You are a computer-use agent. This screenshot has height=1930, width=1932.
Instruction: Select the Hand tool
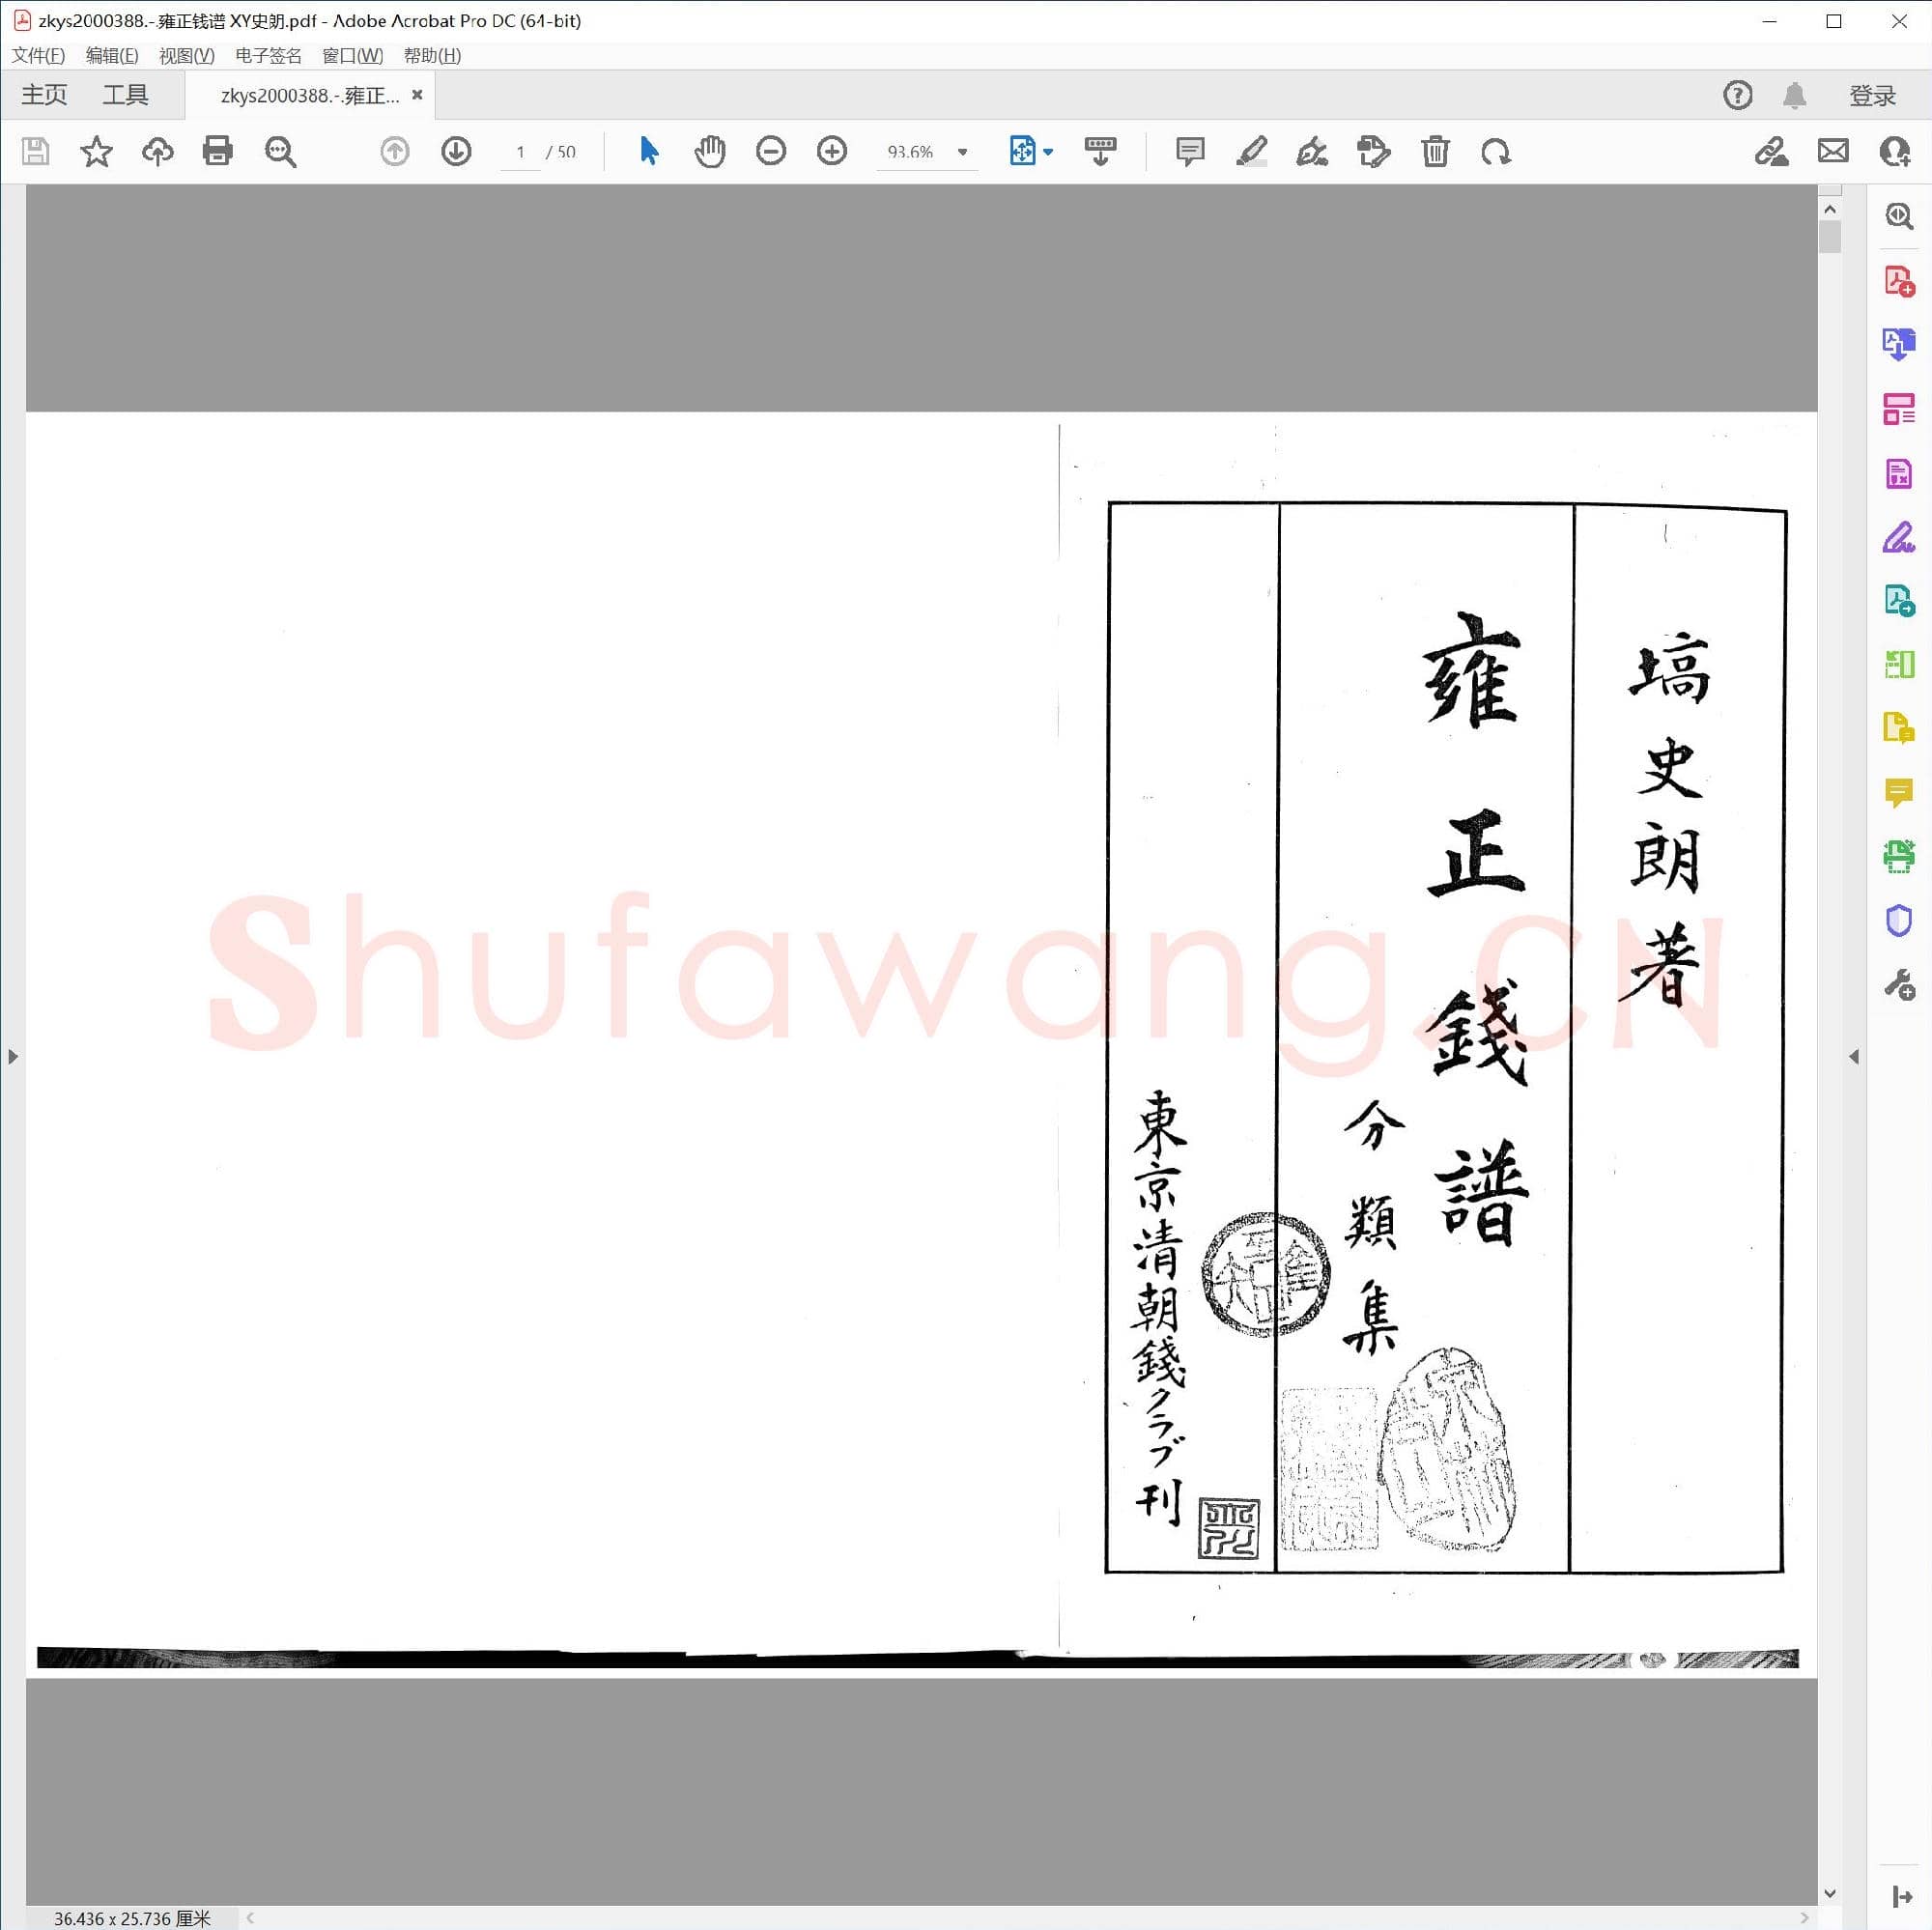pos(710,151)
